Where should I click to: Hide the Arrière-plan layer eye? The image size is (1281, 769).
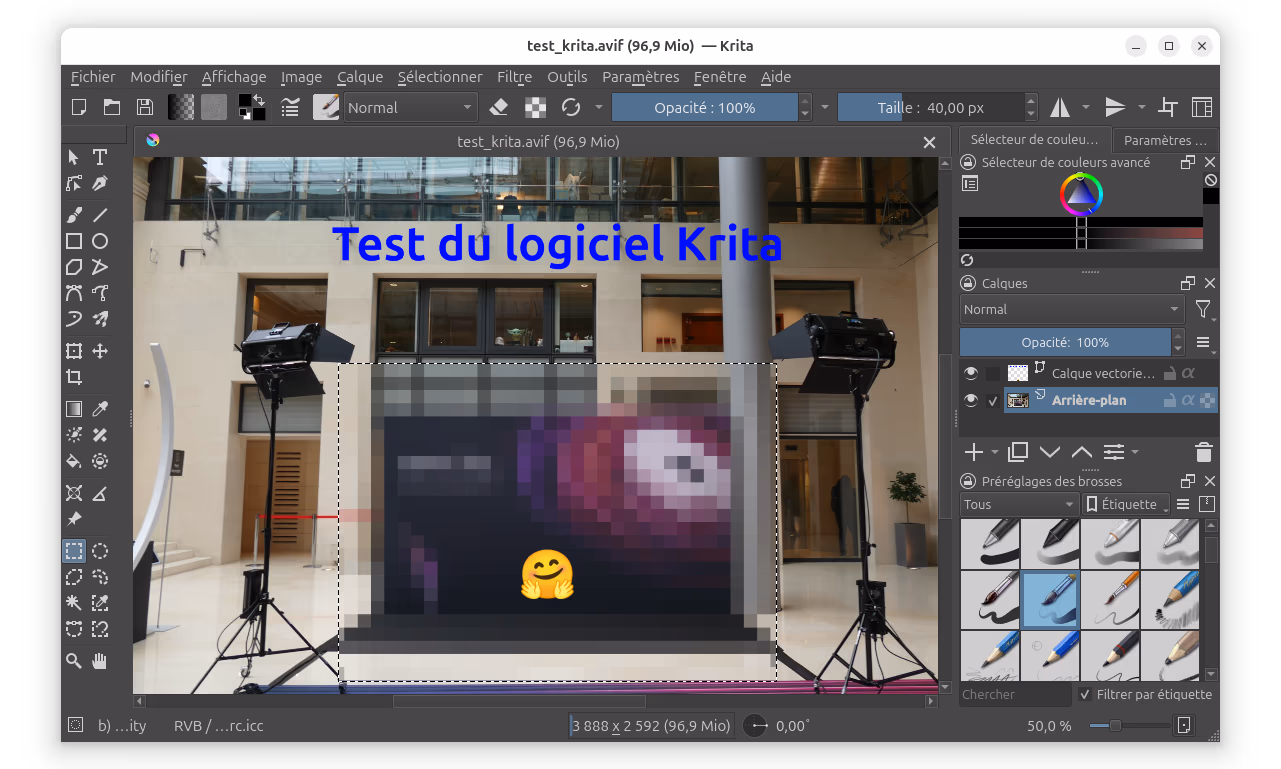pos(970,400)
